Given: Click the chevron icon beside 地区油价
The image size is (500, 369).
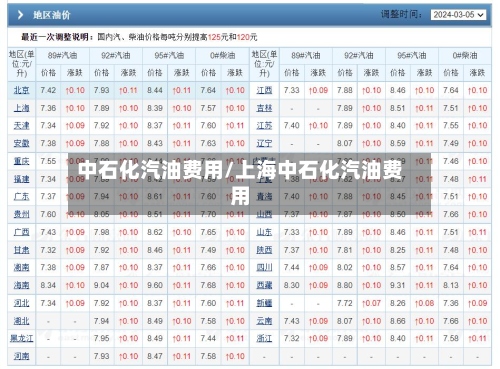Looking at the screenshot, I should coord(20,15).
